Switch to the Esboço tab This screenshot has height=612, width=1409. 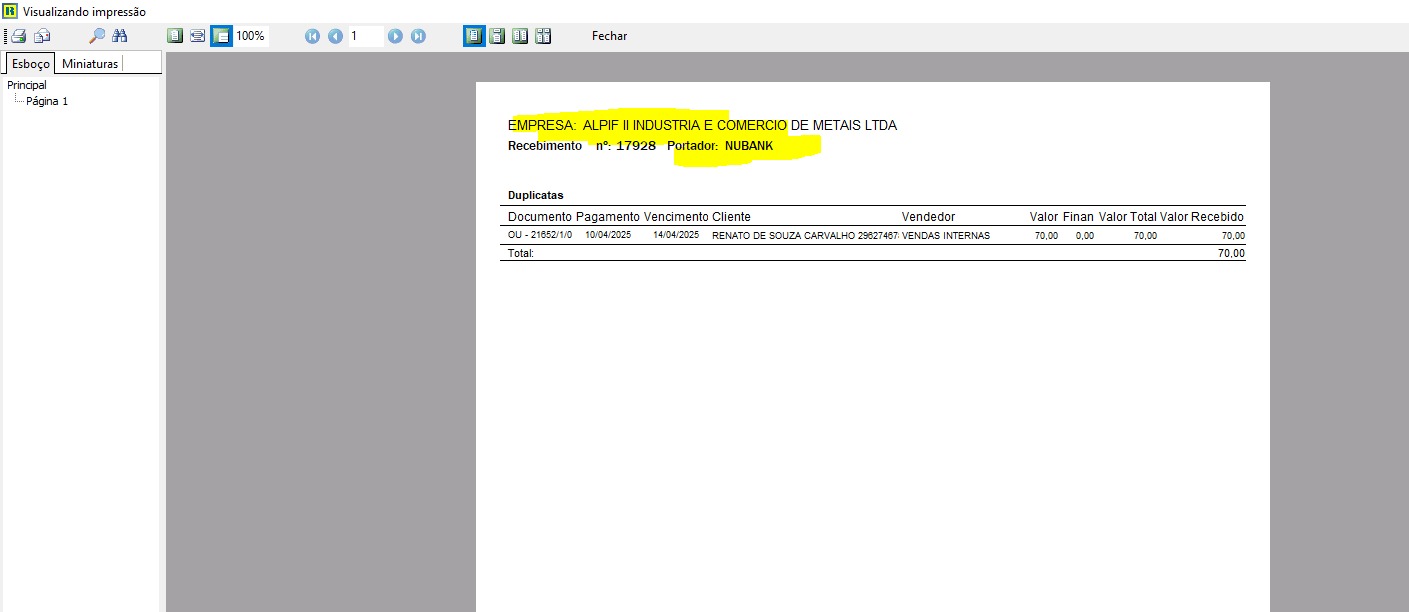(x=30, y=64)
